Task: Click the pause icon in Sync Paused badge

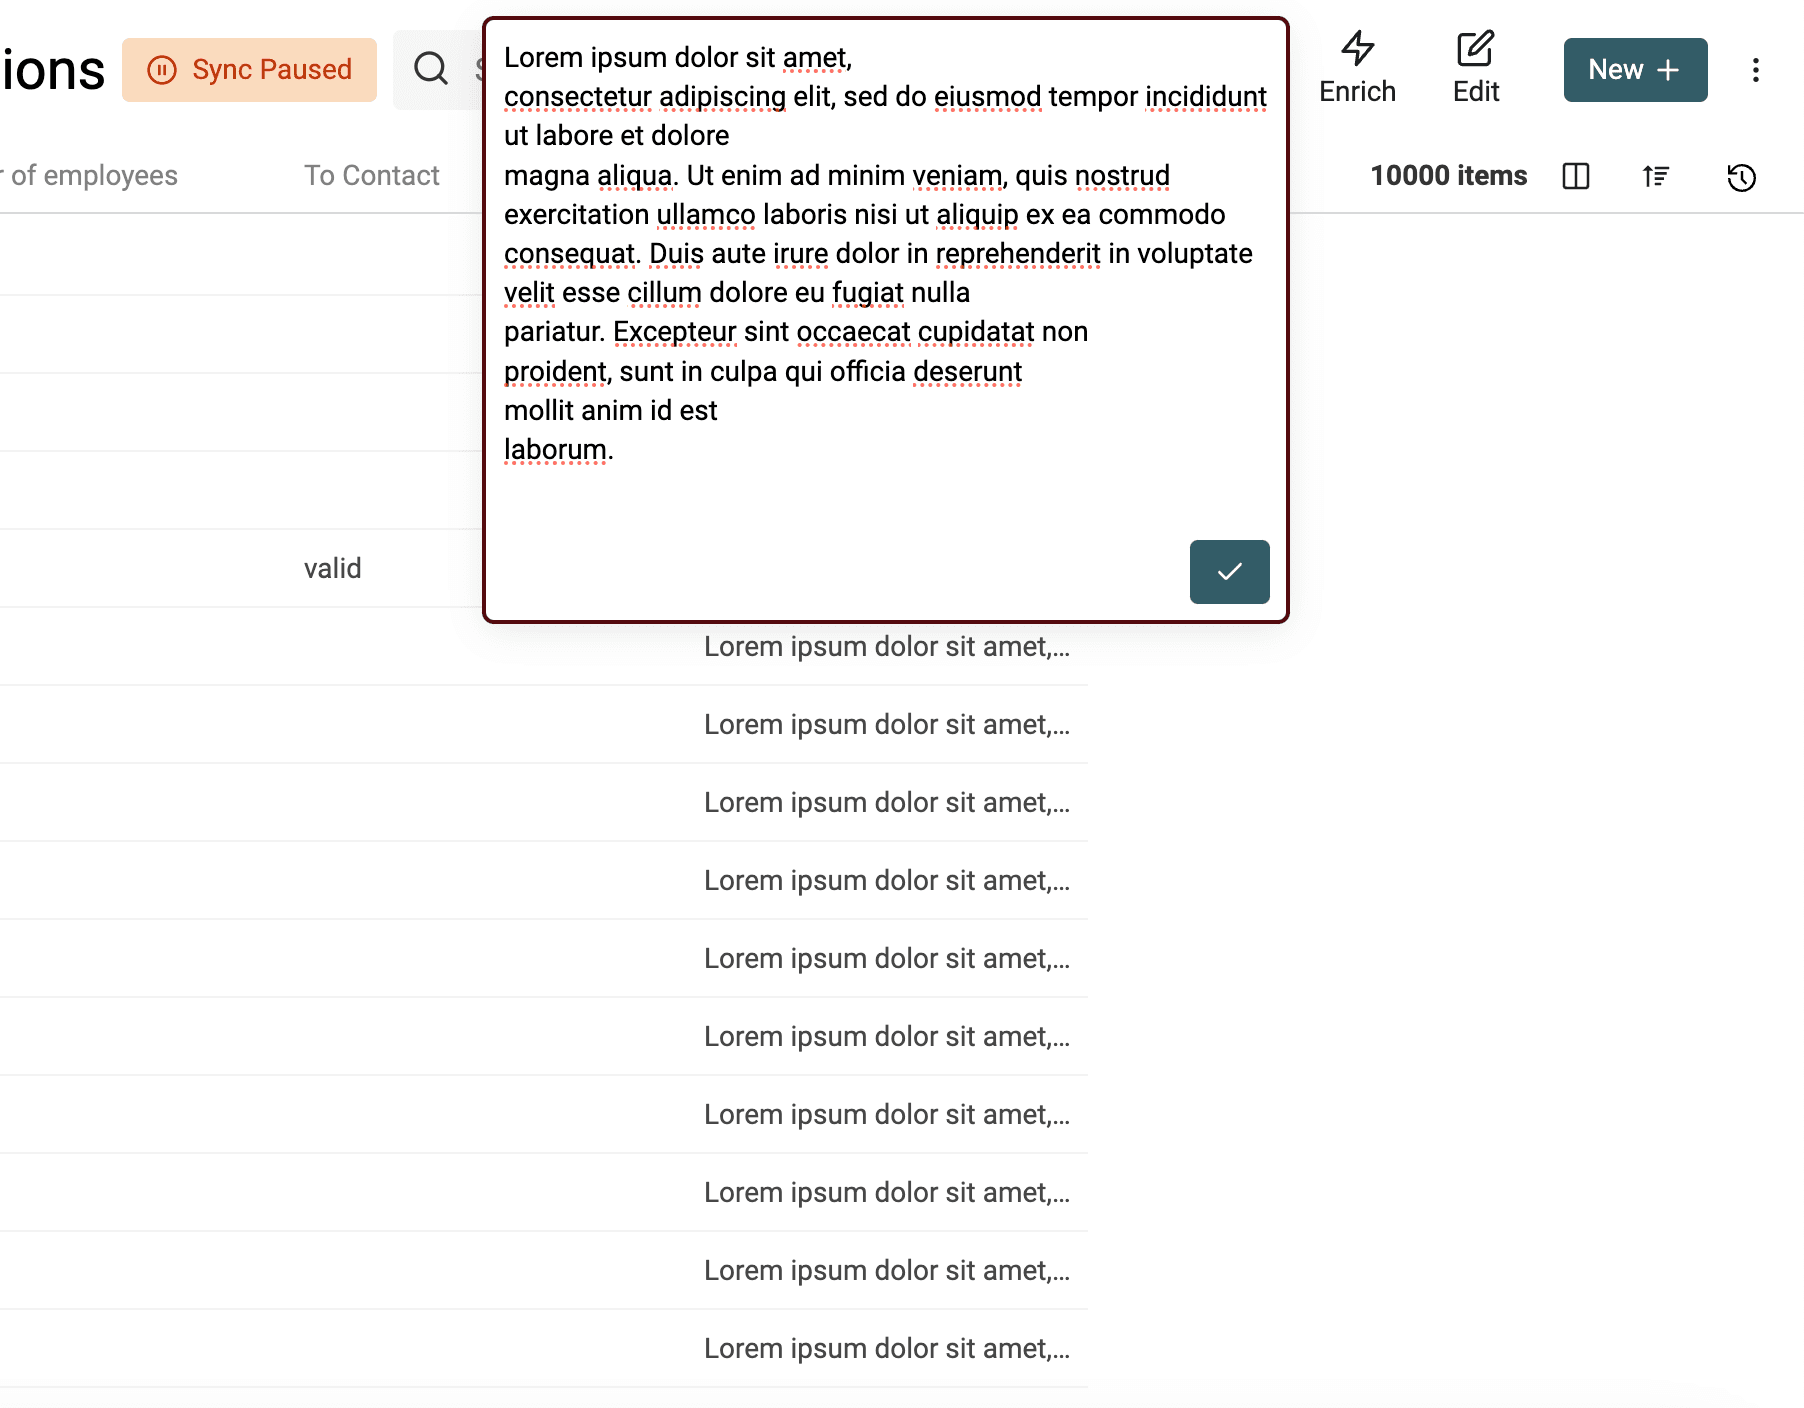Action: [162, 70]
